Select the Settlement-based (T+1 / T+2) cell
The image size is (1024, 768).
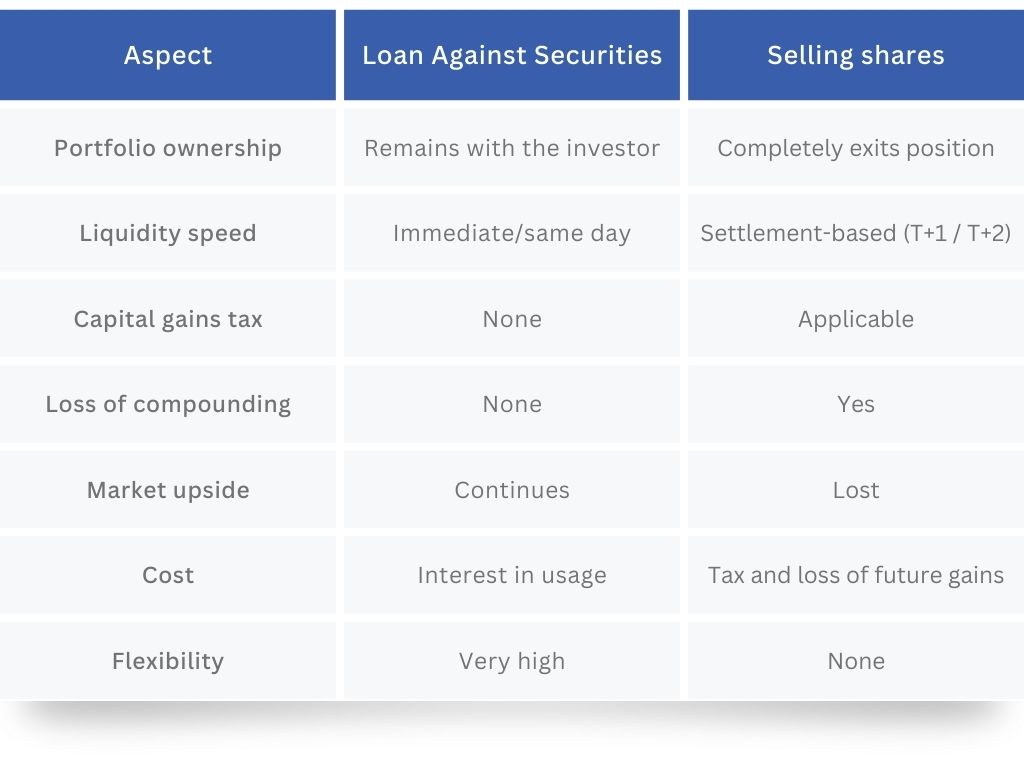856,233
